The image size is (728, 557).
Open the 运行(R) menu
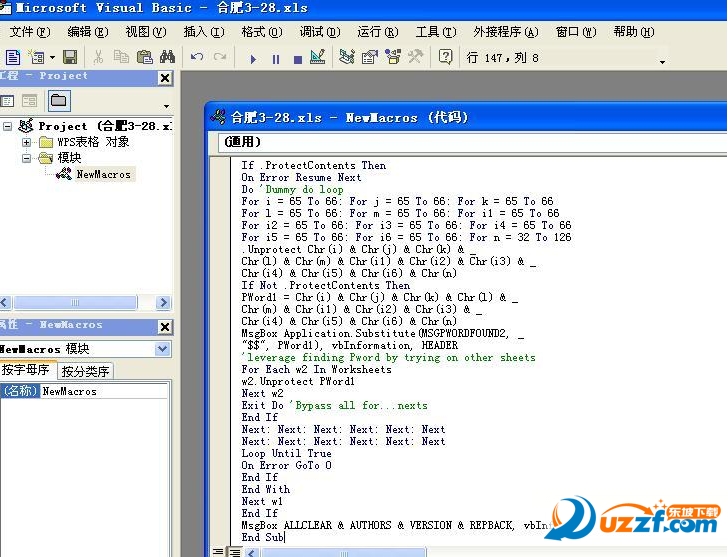point(378,32)
